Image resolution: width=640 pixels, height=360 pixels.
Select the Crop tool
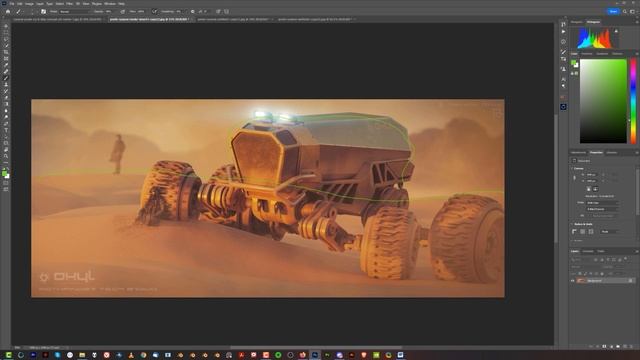[x=6, y=52]
